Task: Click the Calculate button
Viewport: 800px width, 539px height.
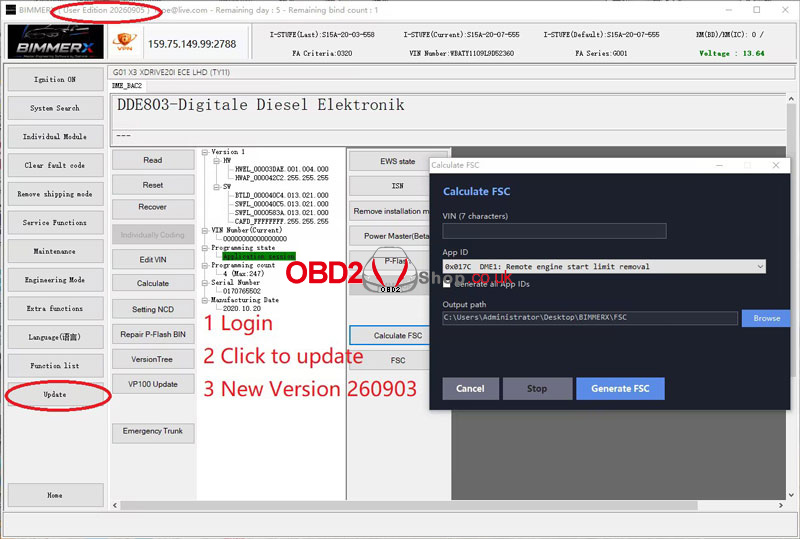Action: (153, 283)
